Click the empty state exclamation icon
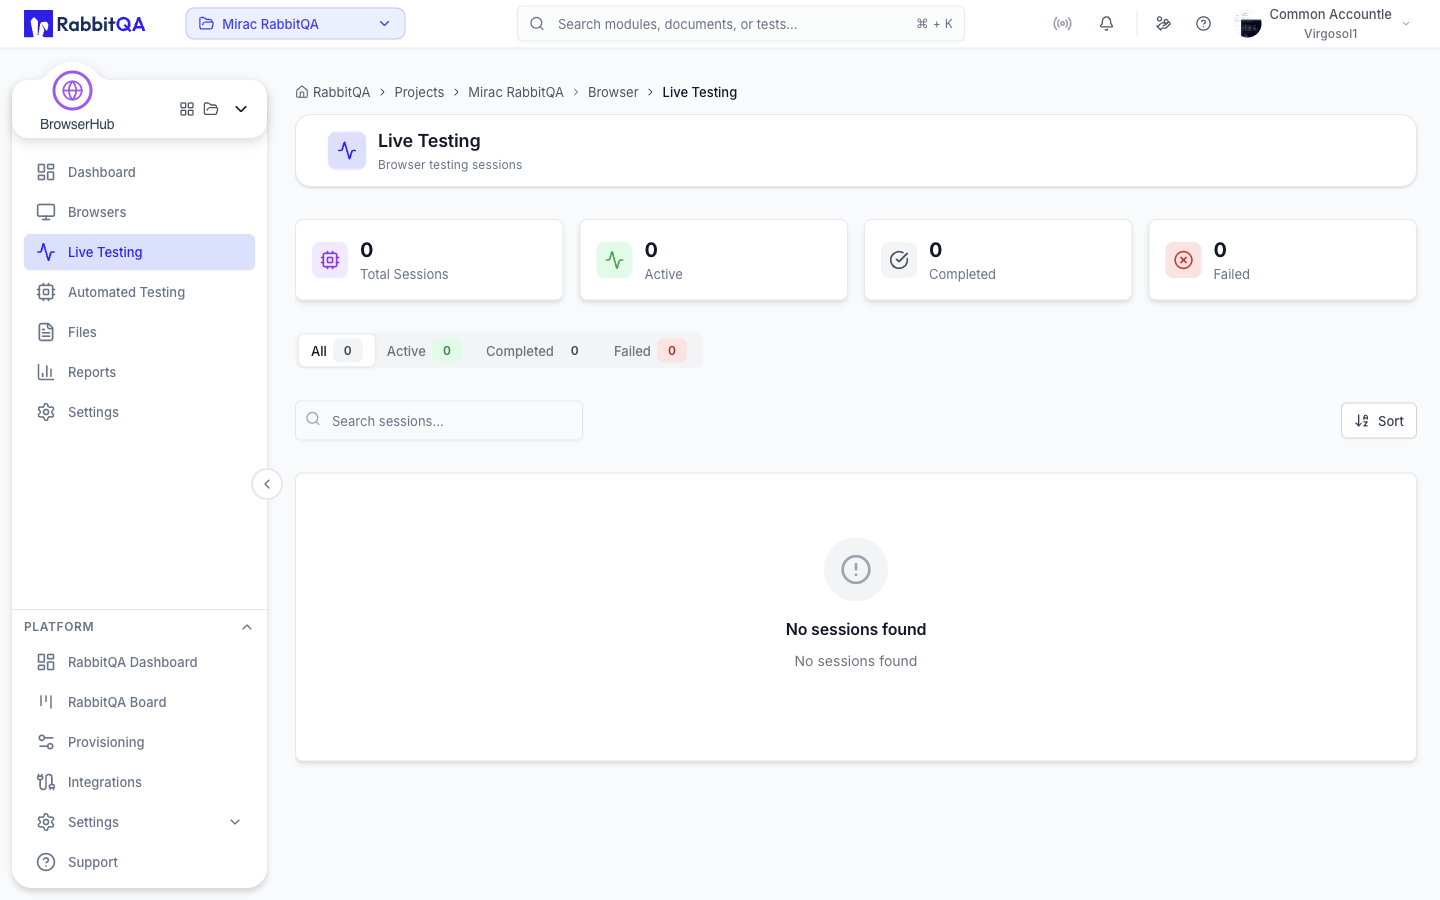The height and width of the screenshot is (900, 1440). click(856, 570)
